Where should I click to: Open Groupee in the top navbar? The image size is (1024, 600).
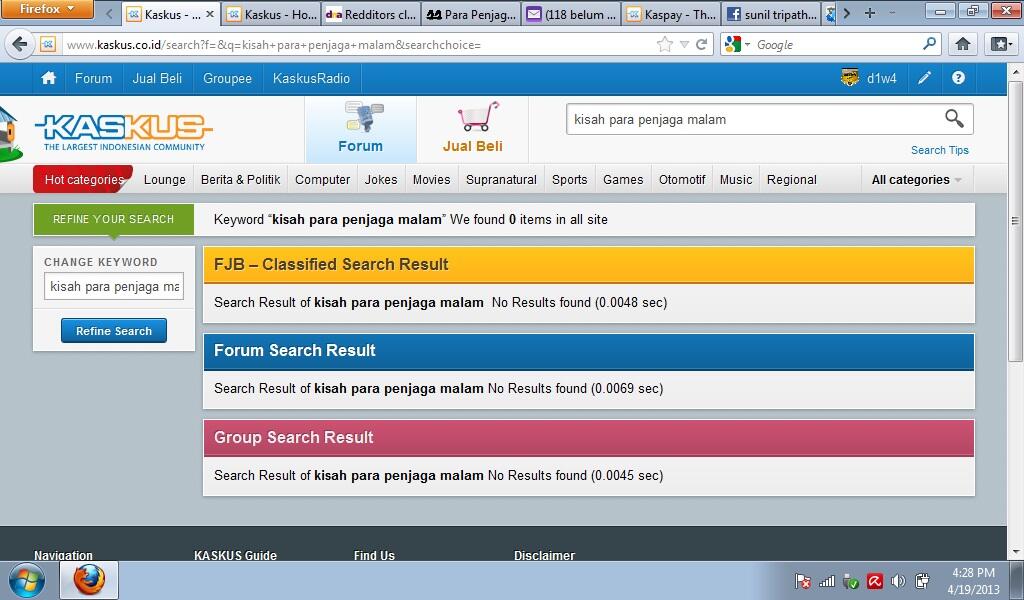[227, 78]
